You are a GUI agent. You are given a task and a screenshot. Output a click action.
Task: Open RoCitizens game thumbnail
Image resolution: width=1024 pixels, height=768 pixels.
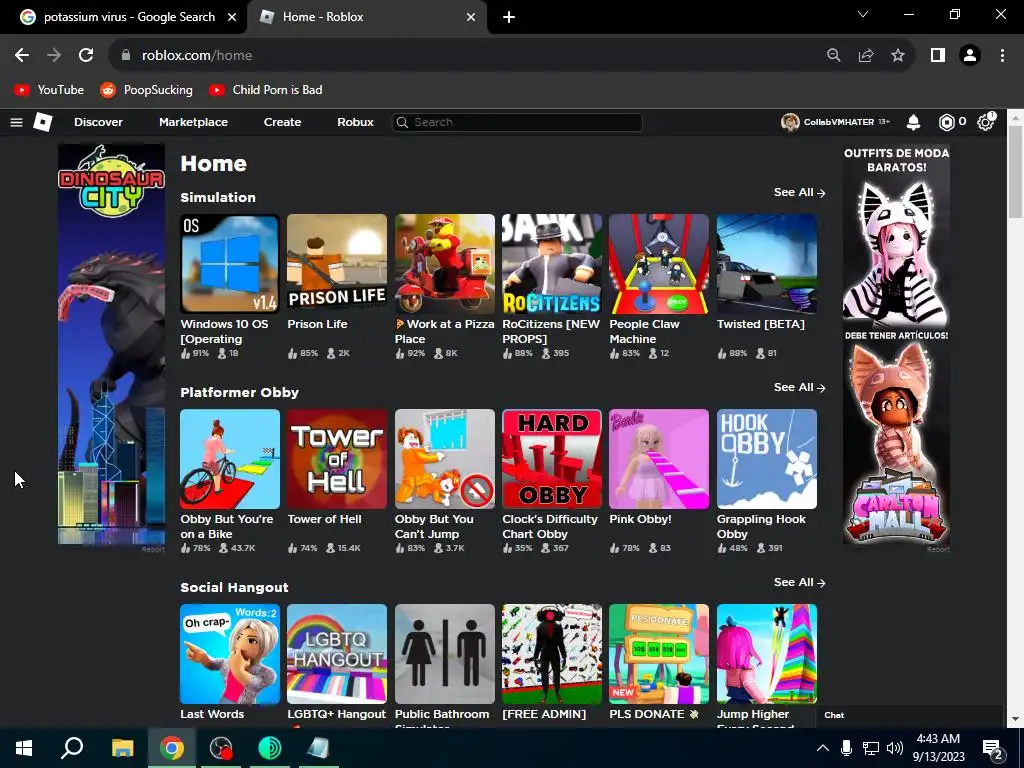point(552,264)
